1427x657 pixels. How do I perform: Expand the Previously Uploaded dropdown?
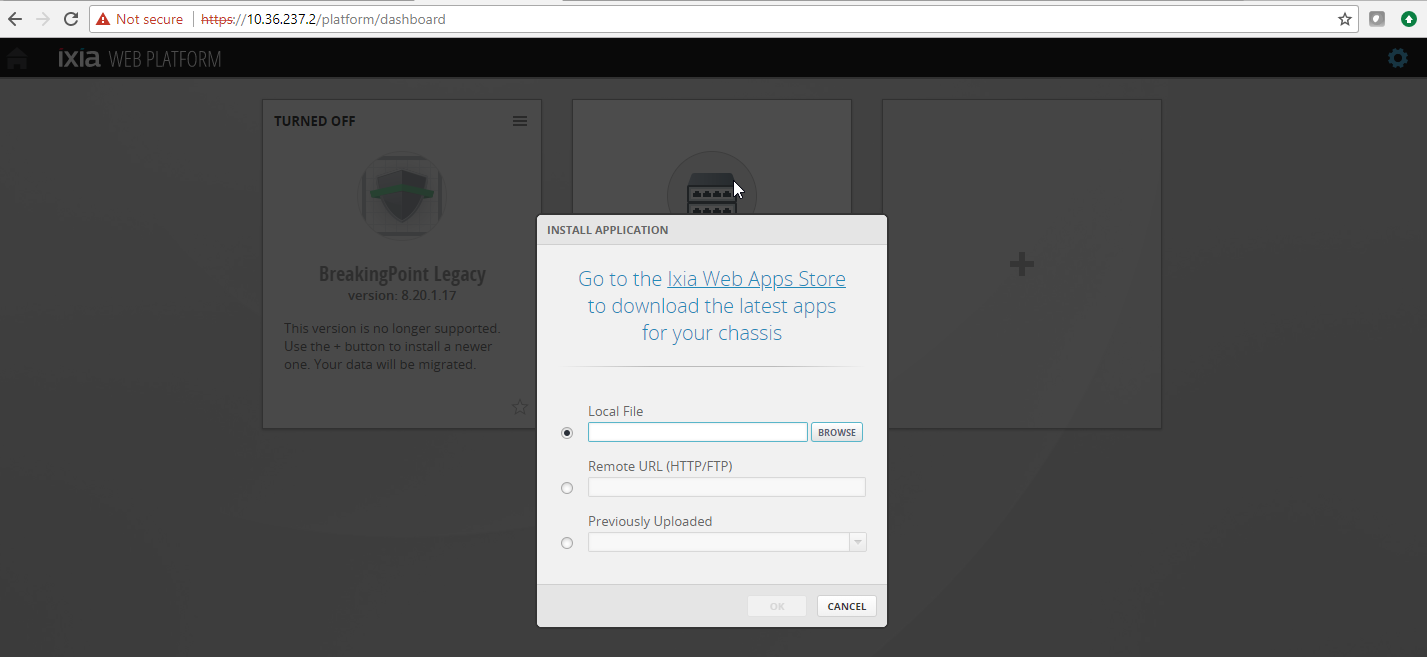click(x=857, y=542)
